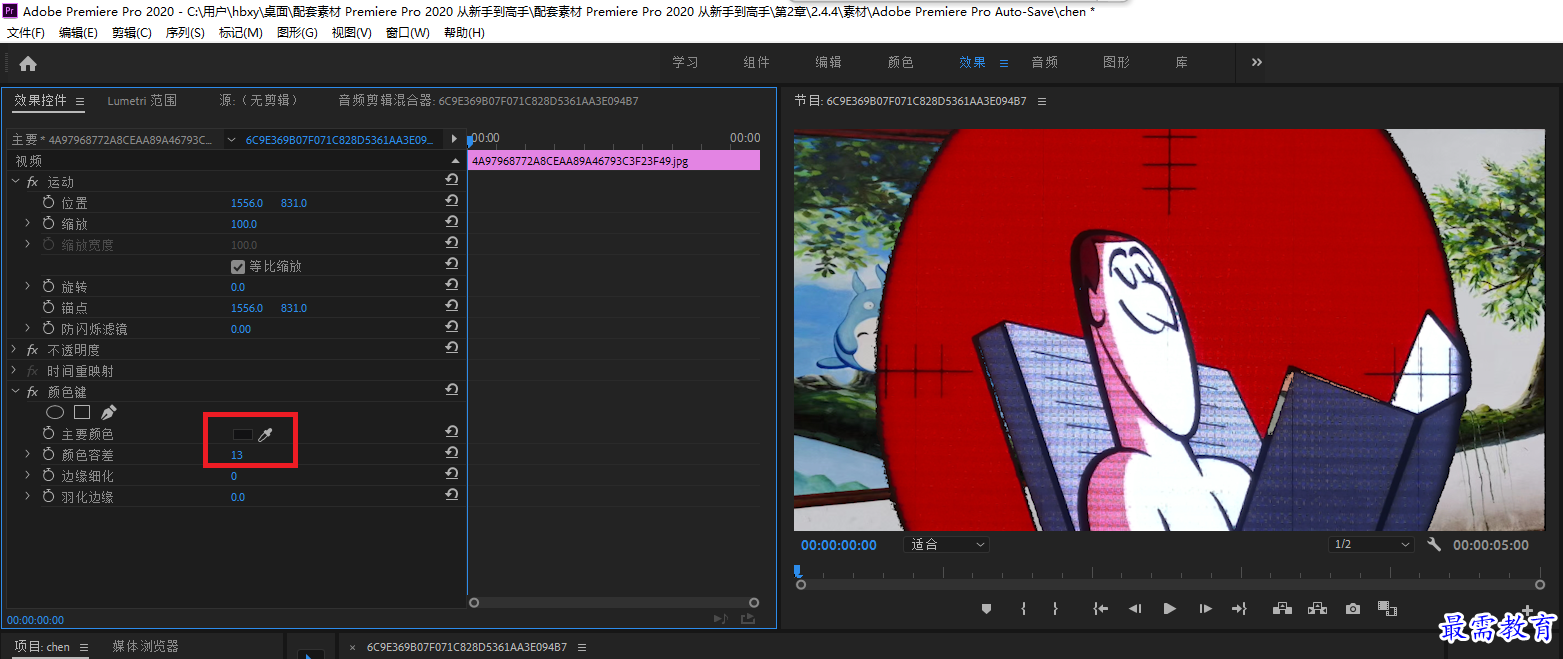
Task: Collapse the 颜色键 effect group
Action: 15,391
